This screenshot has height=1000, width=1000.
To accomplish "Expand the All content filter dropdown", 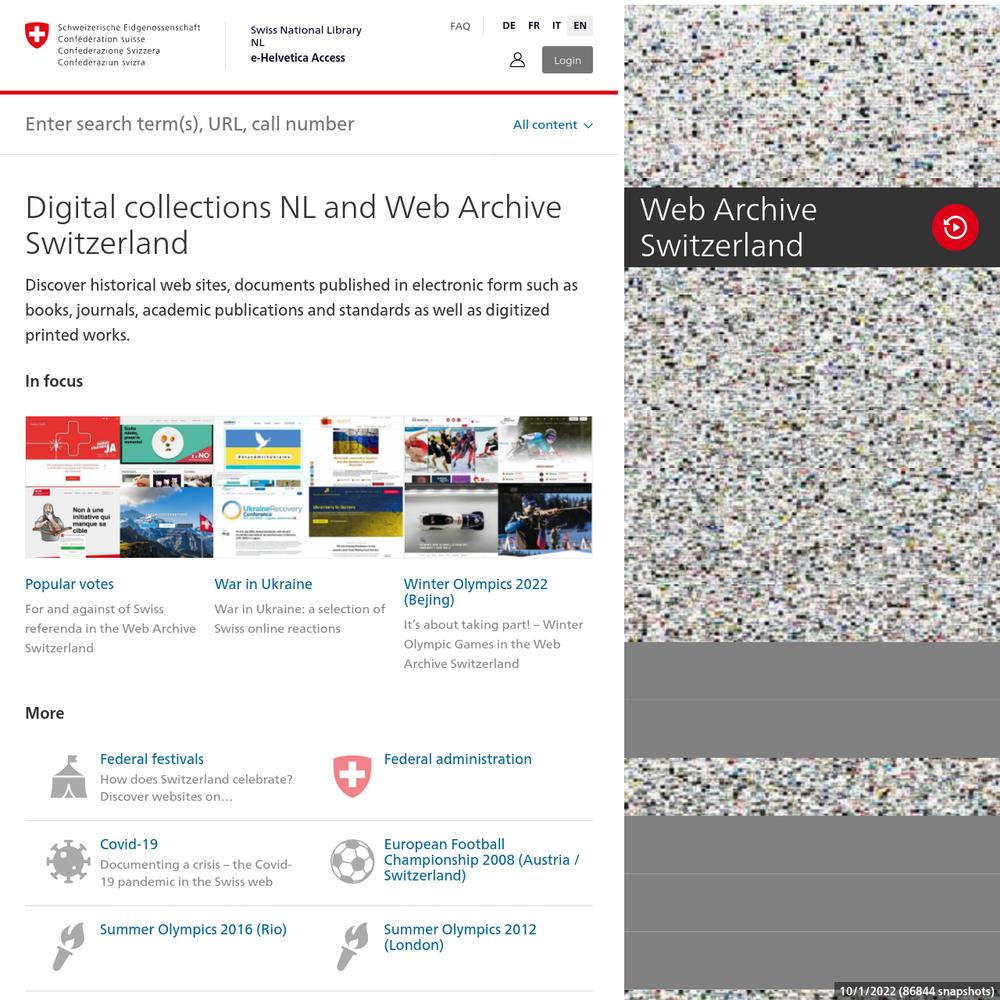I will 552,125.
